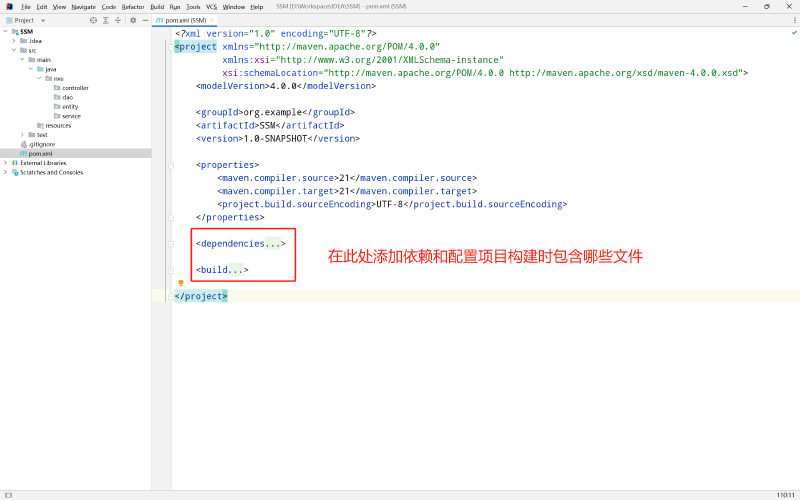Click the Collapse All icon in Project toolbar
This screenshot has width=800, height=500.
click(118, 20)
